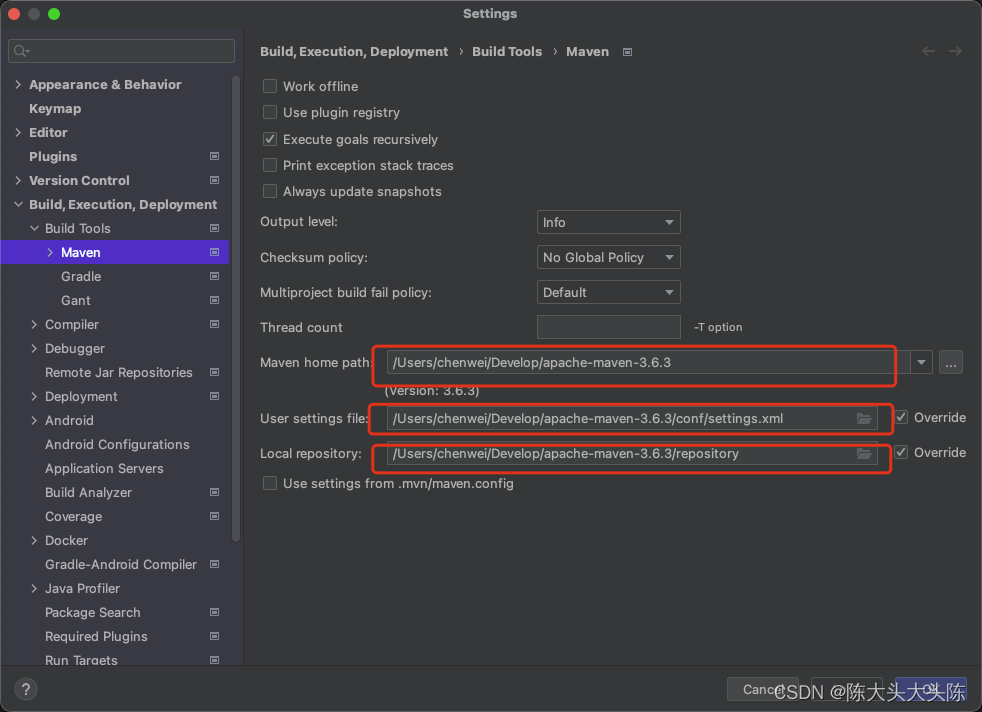
Task: Click the Local repository path field
Action: click(x=631, y=453)
